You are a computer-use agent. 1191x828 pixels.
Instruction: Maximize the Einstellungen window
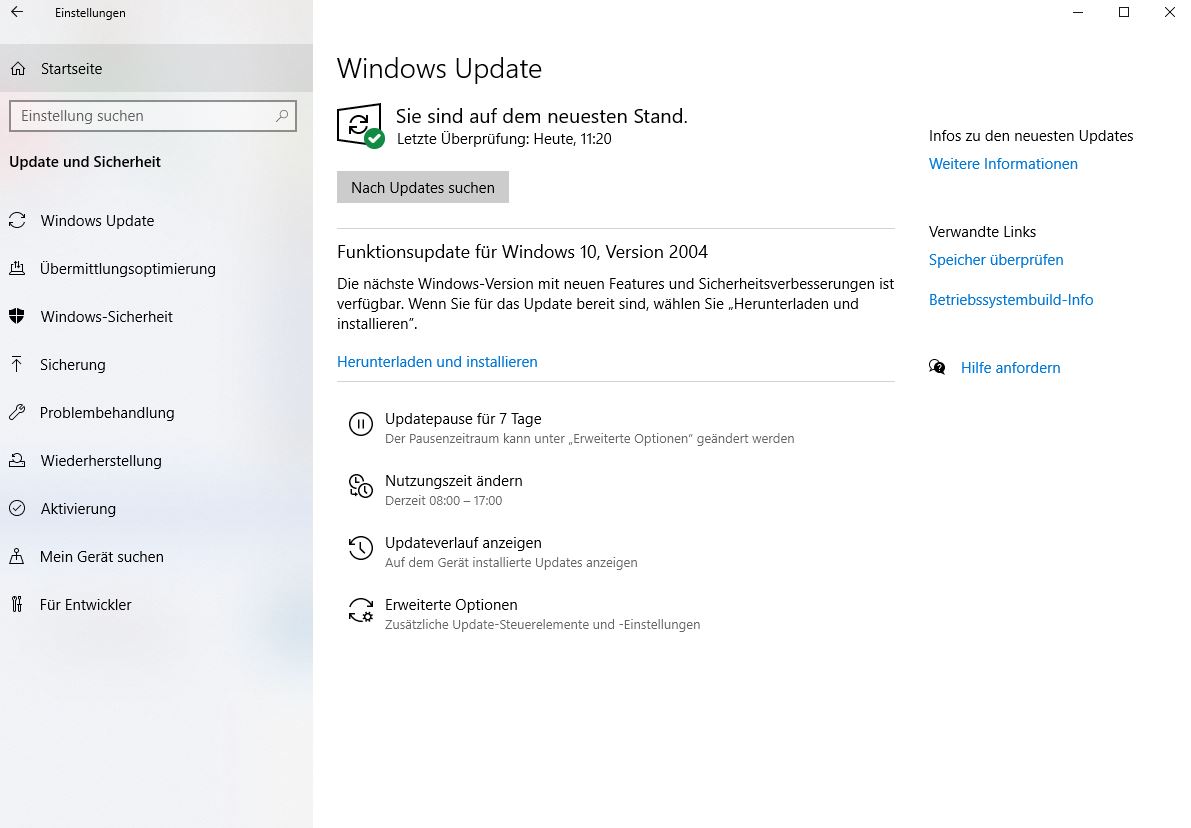[1124, 12]
